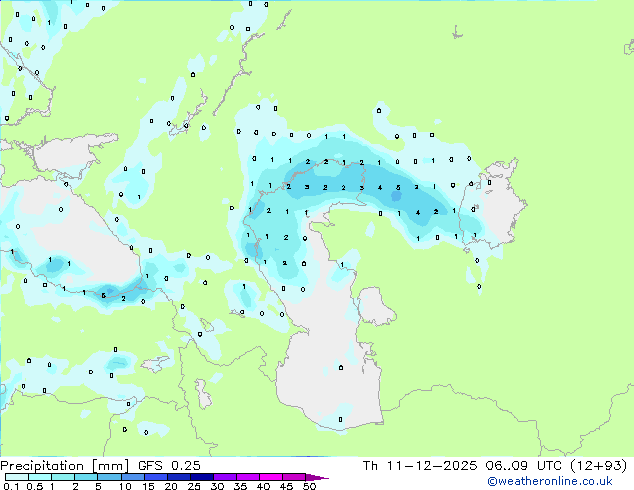Click the '15' legend scale label
This screenshot has width=634, height=490.
[148, 486]
